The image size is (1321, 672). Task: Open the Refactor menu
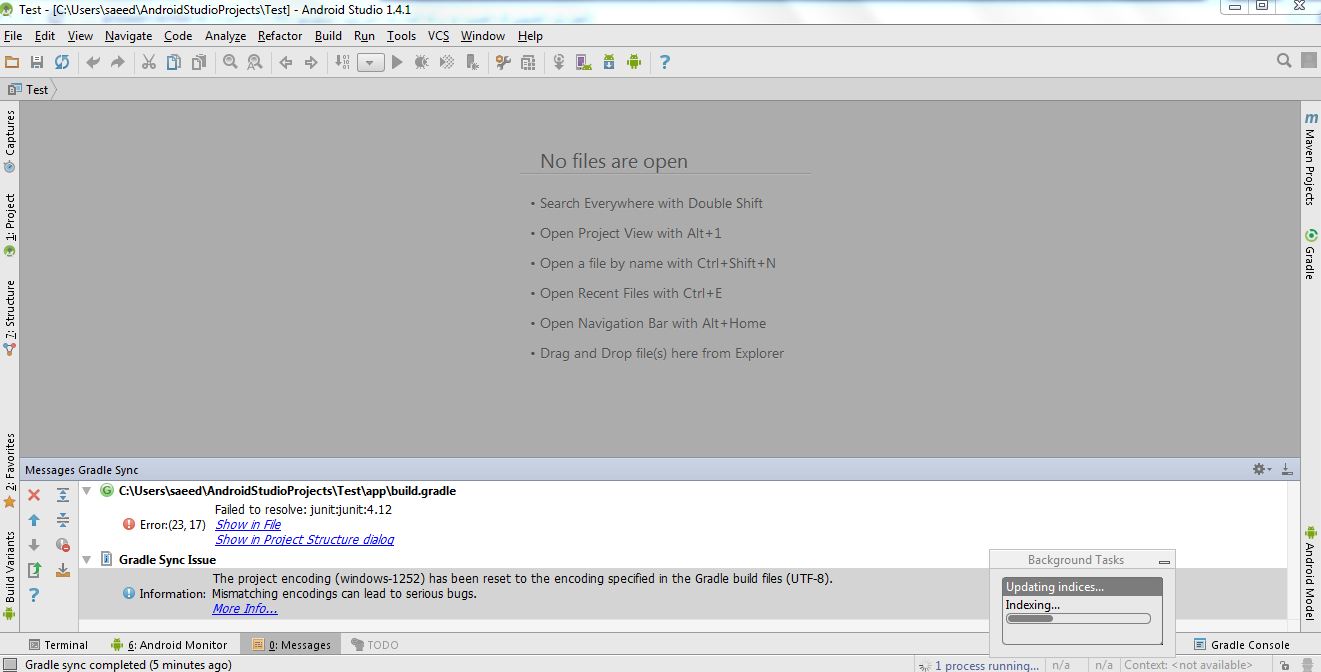pos(279,36)
